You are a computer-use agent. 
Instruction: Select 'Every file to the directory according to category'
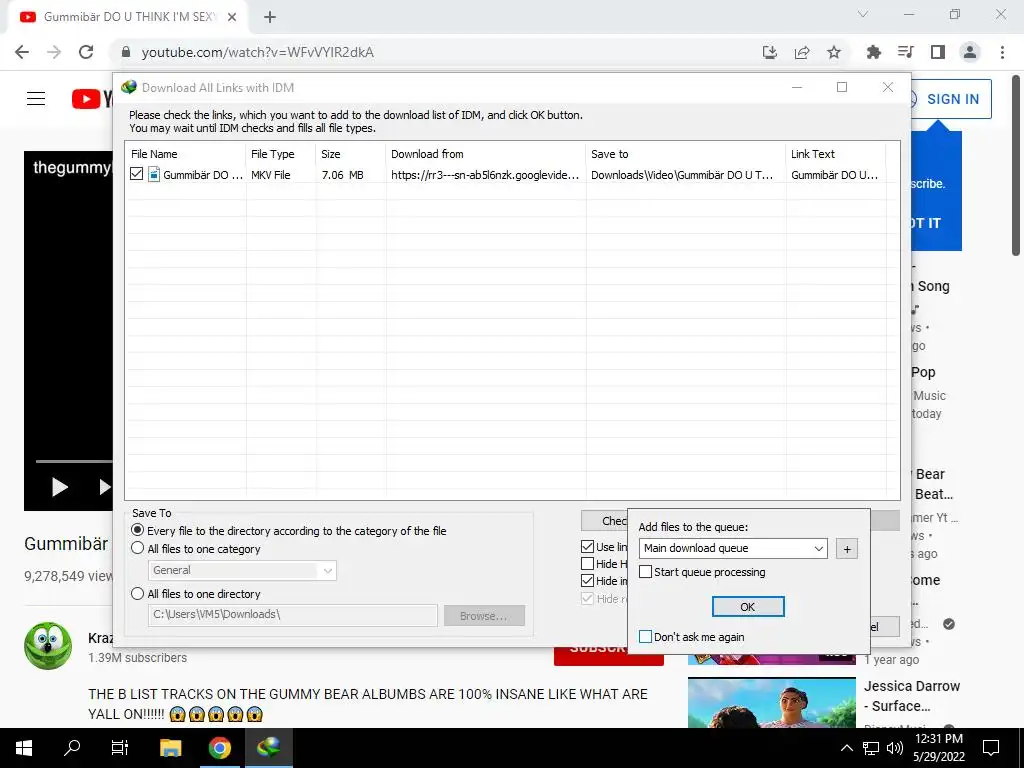tap(138, 530)
